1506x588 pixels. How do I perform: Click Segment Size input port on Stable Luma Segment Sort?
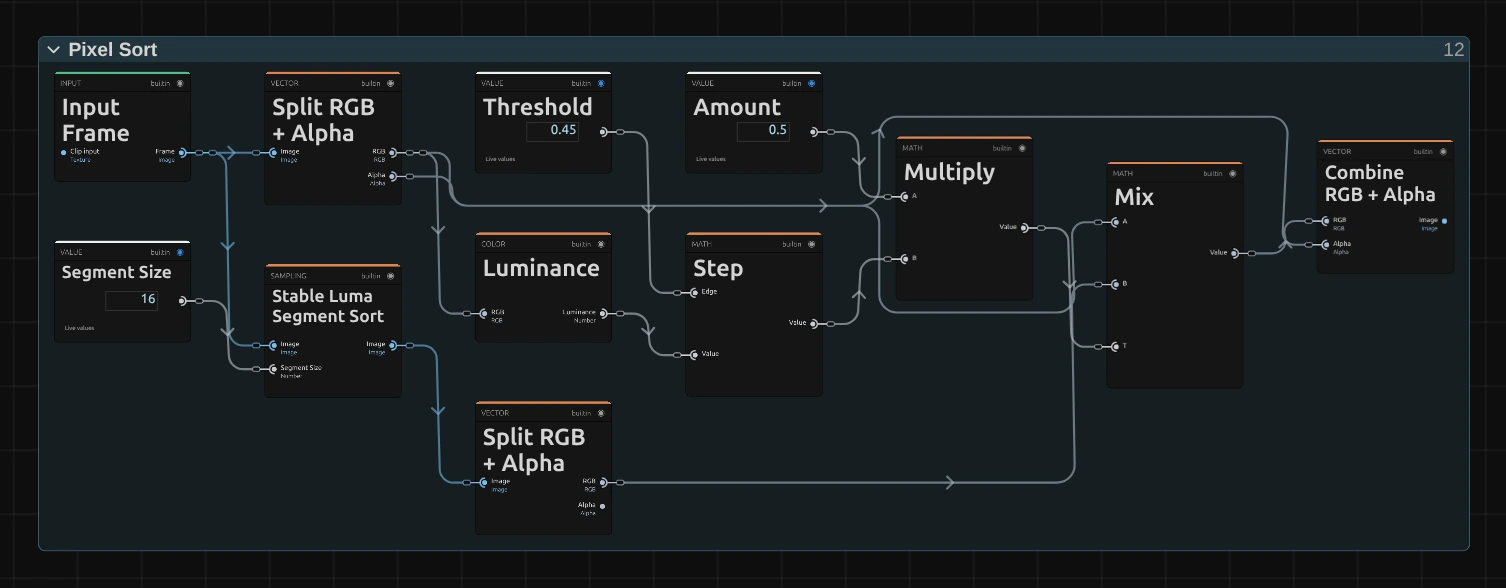click(x=273, y=369)
